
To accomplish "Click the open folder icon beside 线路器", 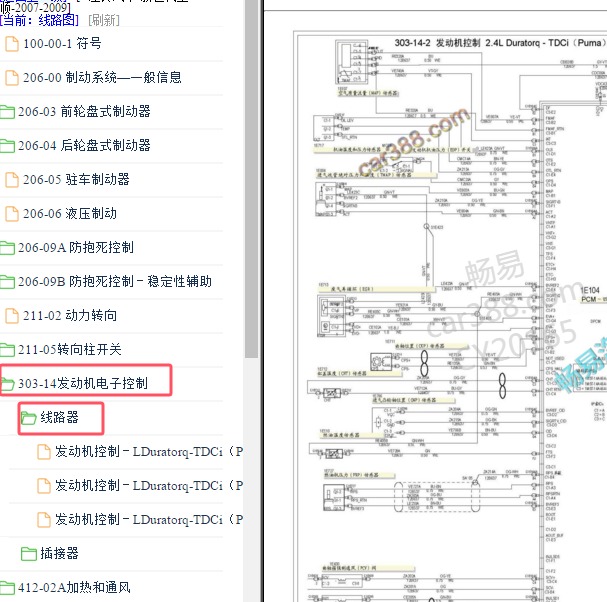I will (28, 418).
